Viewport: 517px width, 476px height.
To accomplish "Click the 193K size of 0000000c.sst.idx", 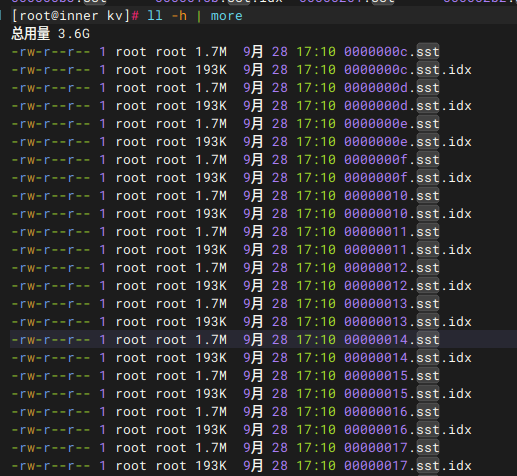I will tap(211, 70).
